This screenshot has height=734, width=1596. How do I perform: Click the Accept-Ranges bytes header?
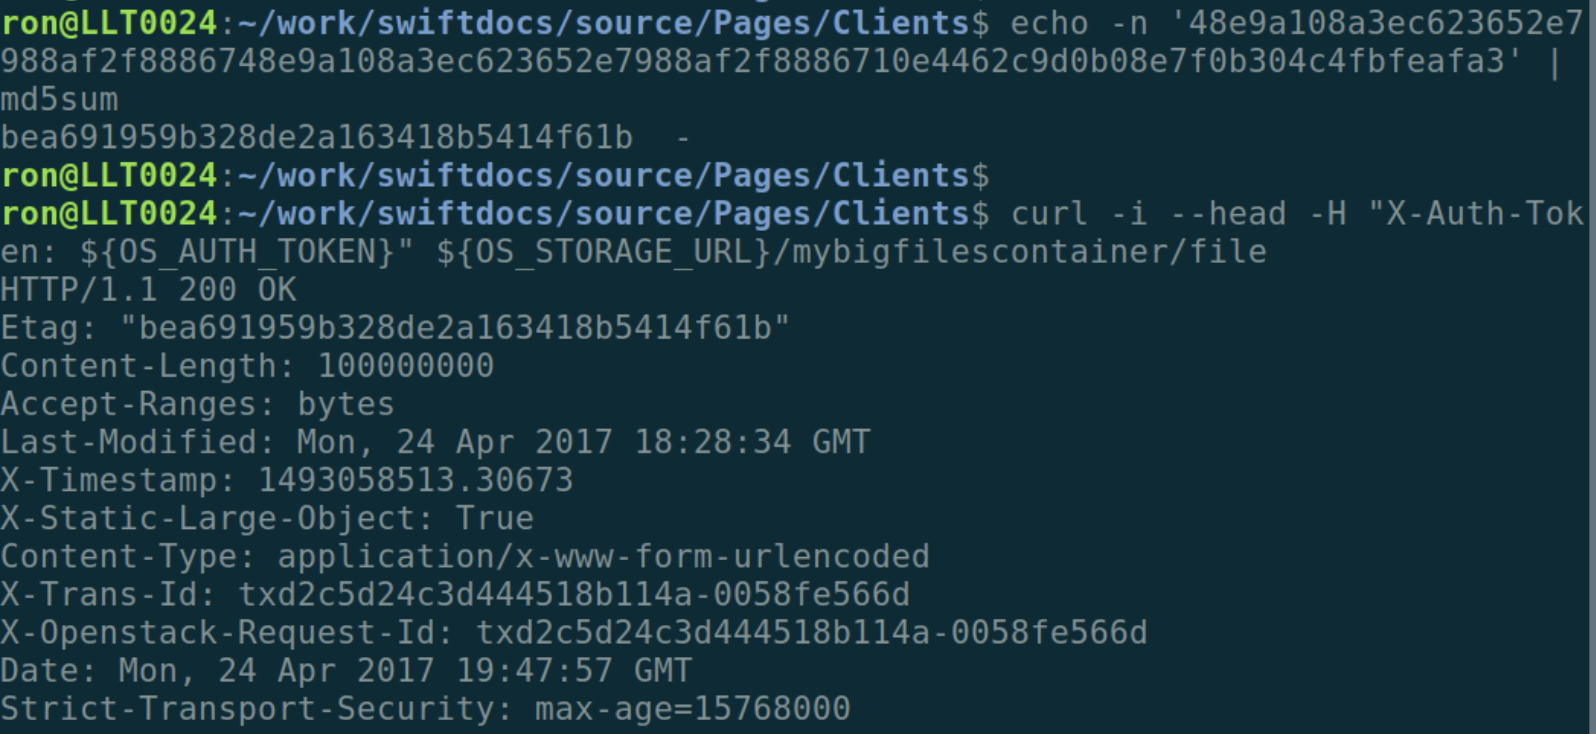(x=197, y=404)
